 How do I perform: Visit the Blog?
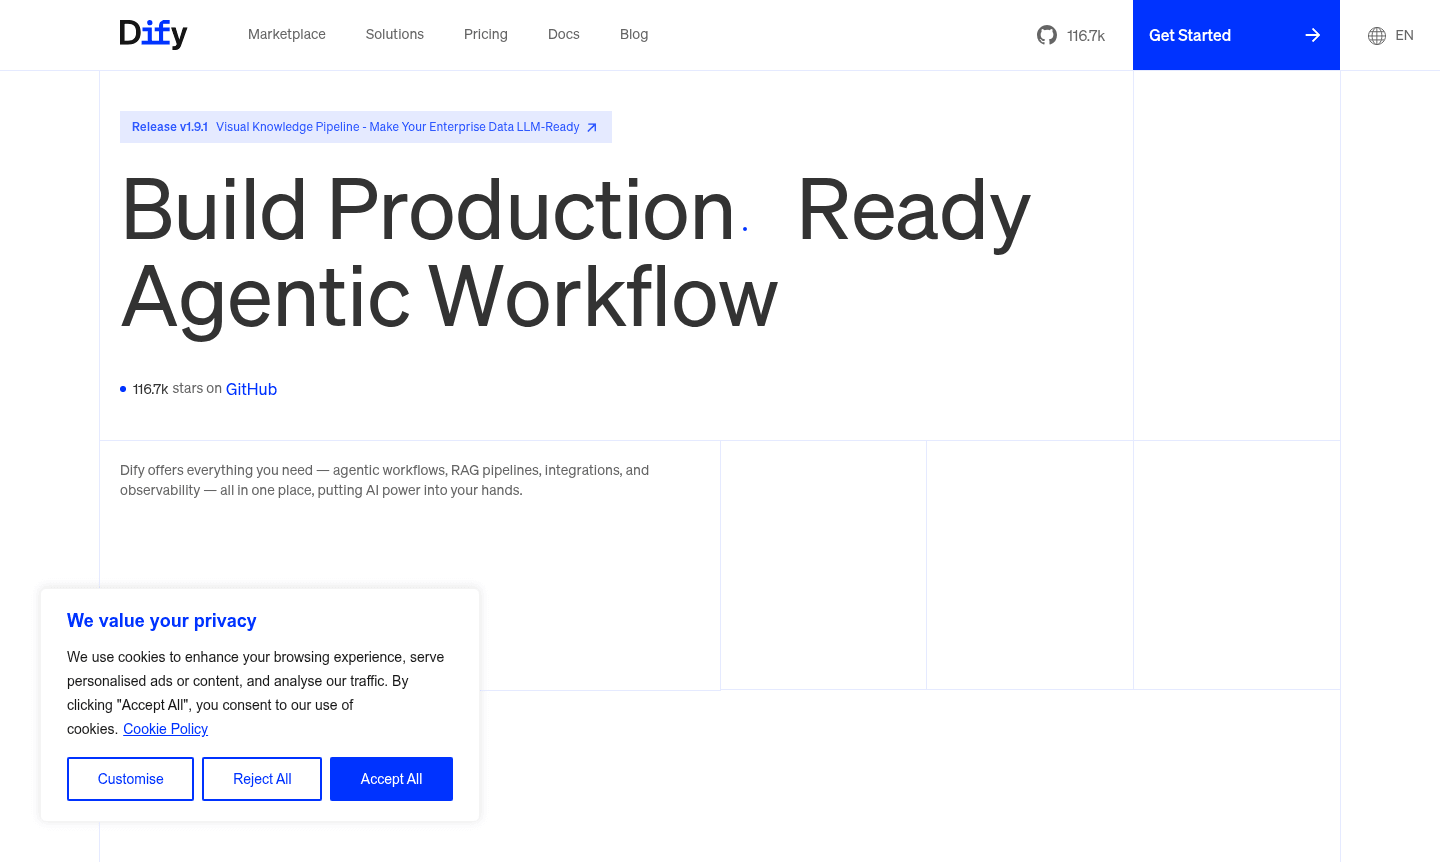point(633,34)
